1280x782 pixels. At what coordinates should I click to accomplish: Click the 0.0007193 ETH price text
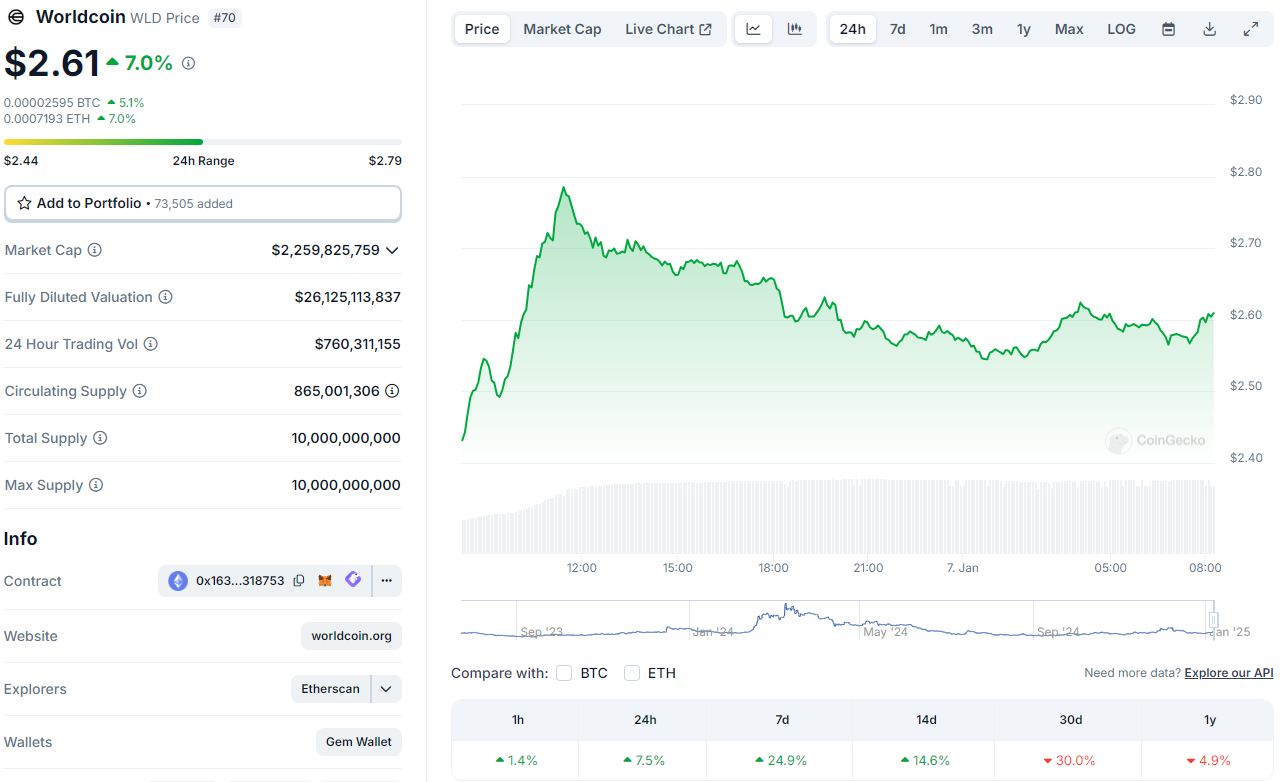tap(47, 118)
